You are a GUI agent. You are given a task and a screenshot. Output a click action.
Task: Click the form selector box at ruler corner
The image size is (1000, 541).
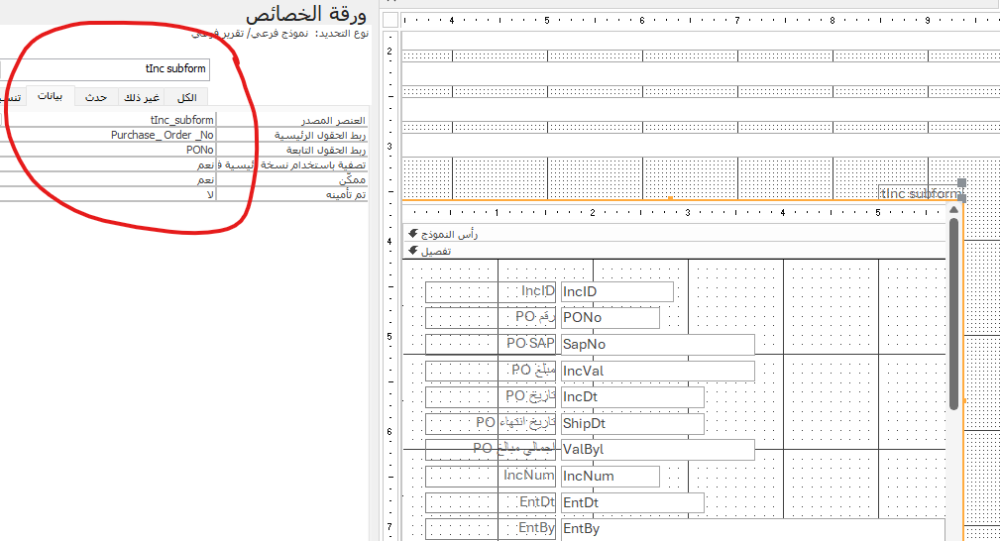pos(391,20)
